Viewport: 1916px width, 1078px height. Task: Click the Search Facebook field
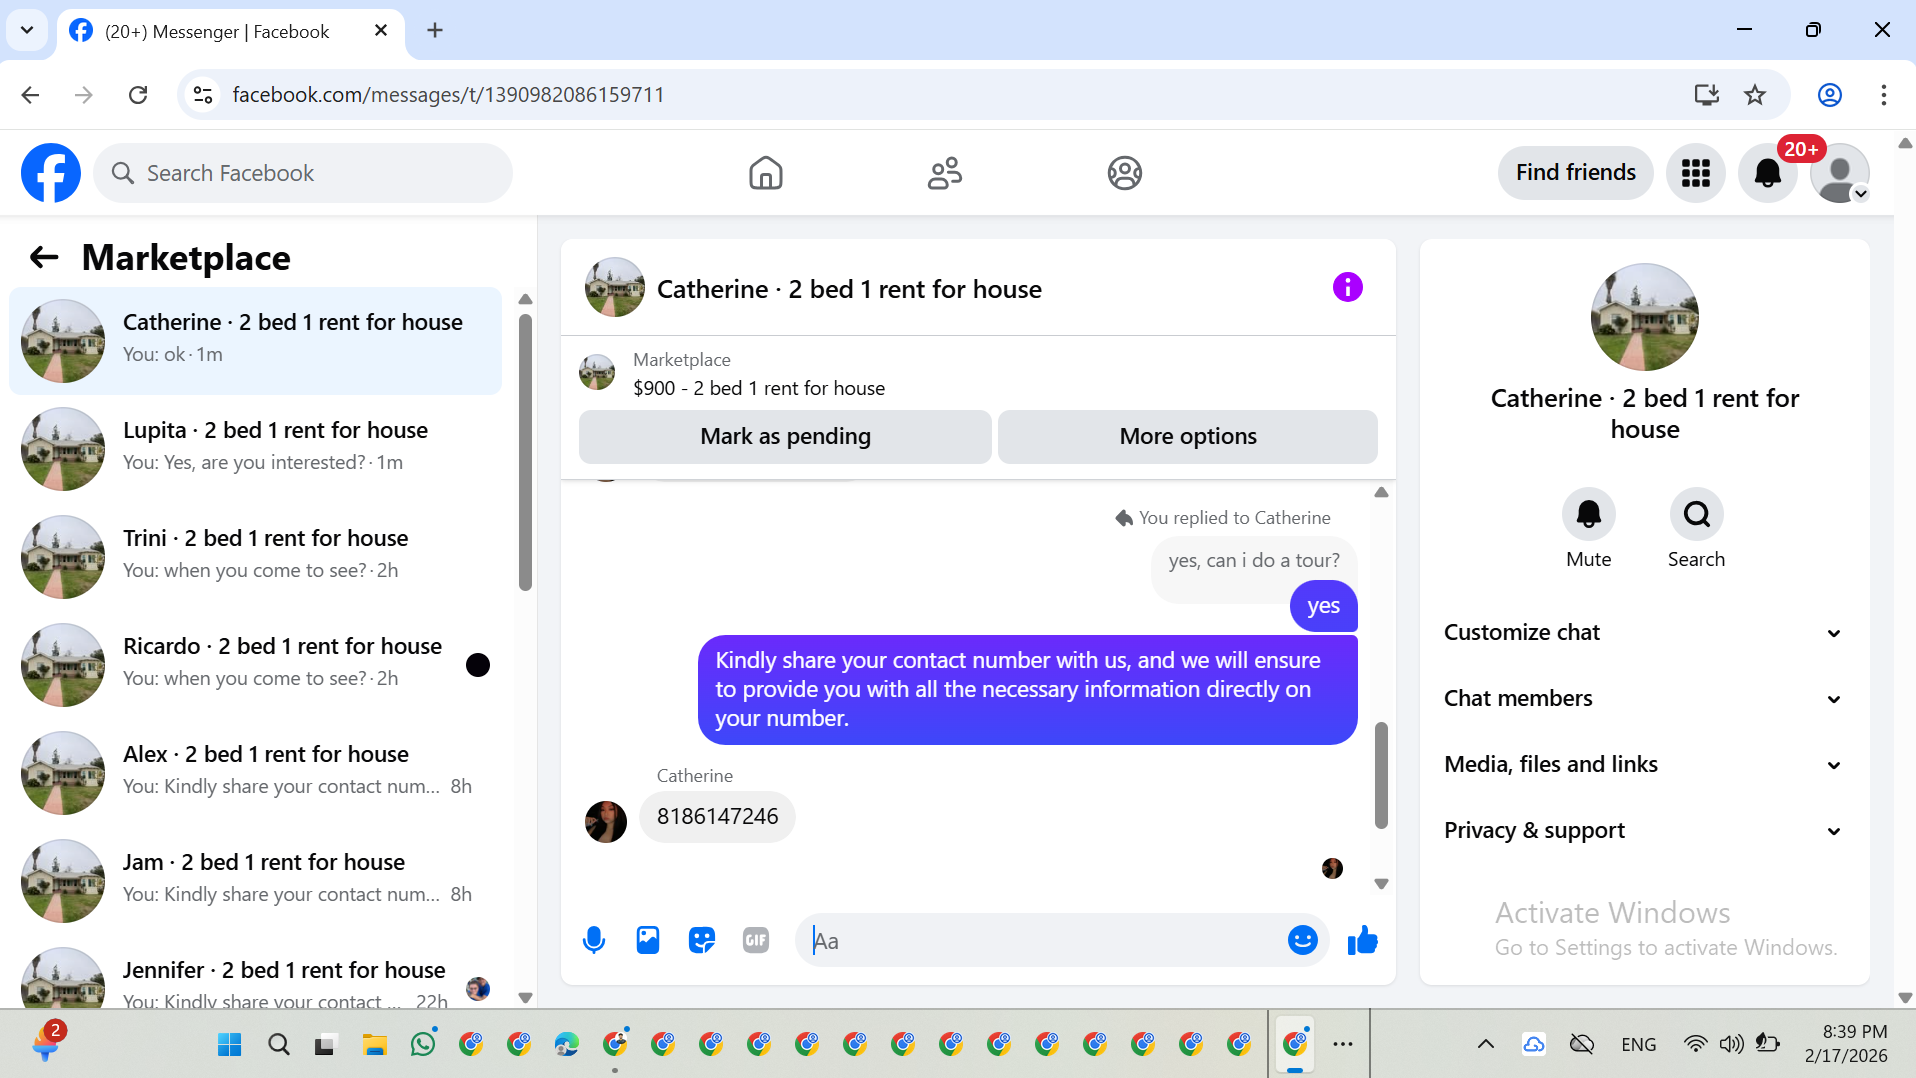303,173
